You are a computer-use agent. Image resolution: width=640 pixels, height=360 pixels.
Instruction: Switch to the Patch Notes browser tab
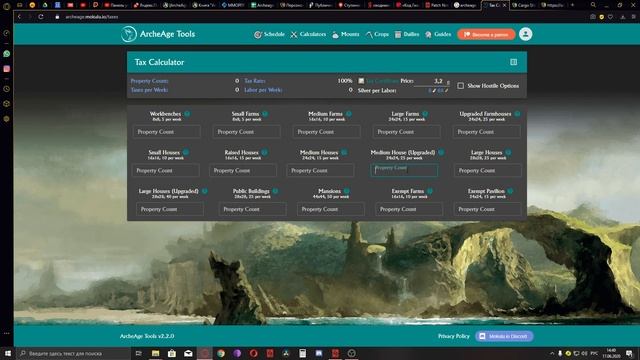(437, 5)
